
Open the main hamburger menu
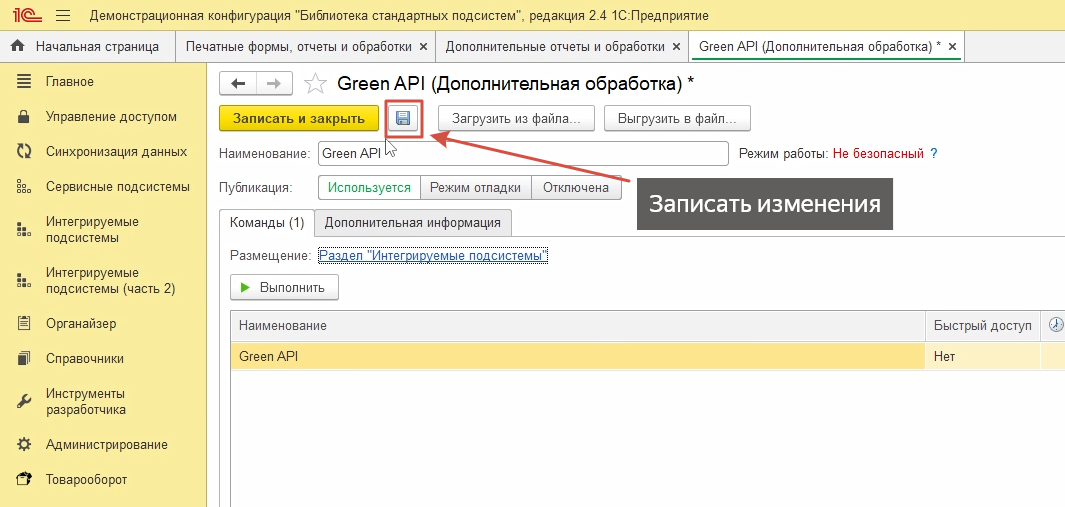pos(63,16)
